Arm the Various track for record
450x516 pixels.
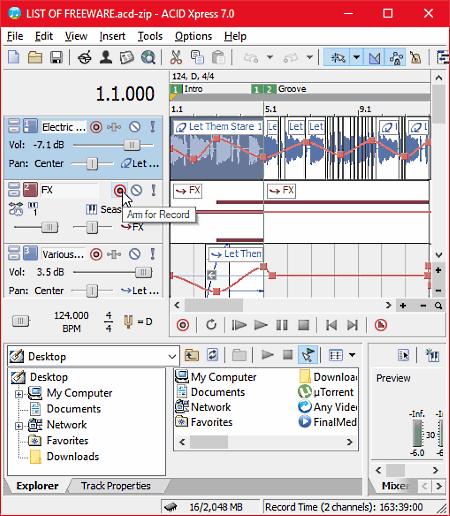96,254
